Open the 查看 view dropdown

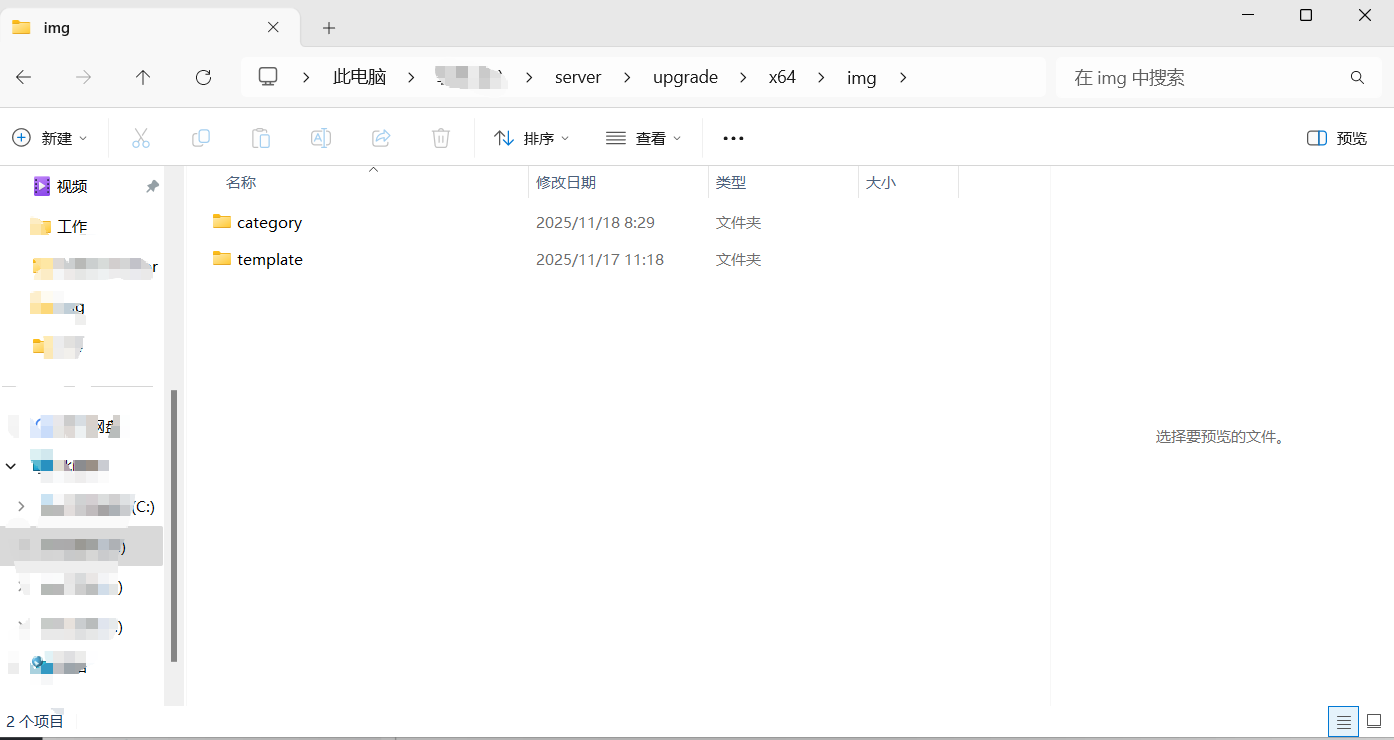coord(644,138)
